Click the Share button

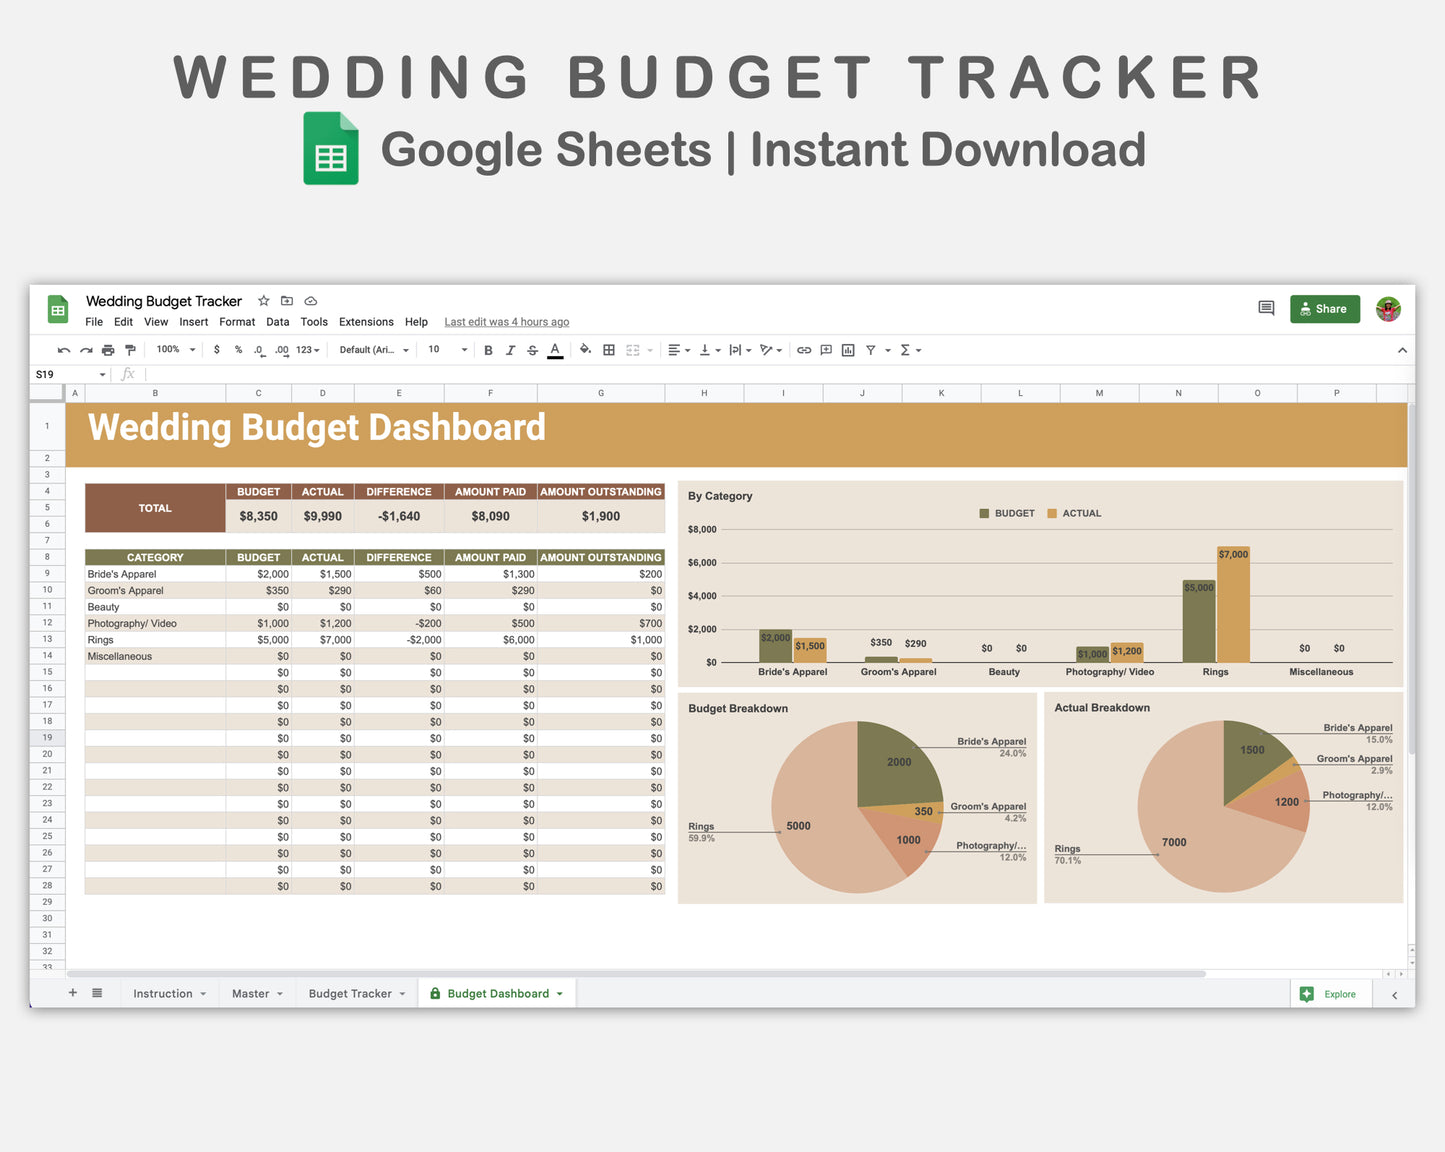tap(1324, 309)
